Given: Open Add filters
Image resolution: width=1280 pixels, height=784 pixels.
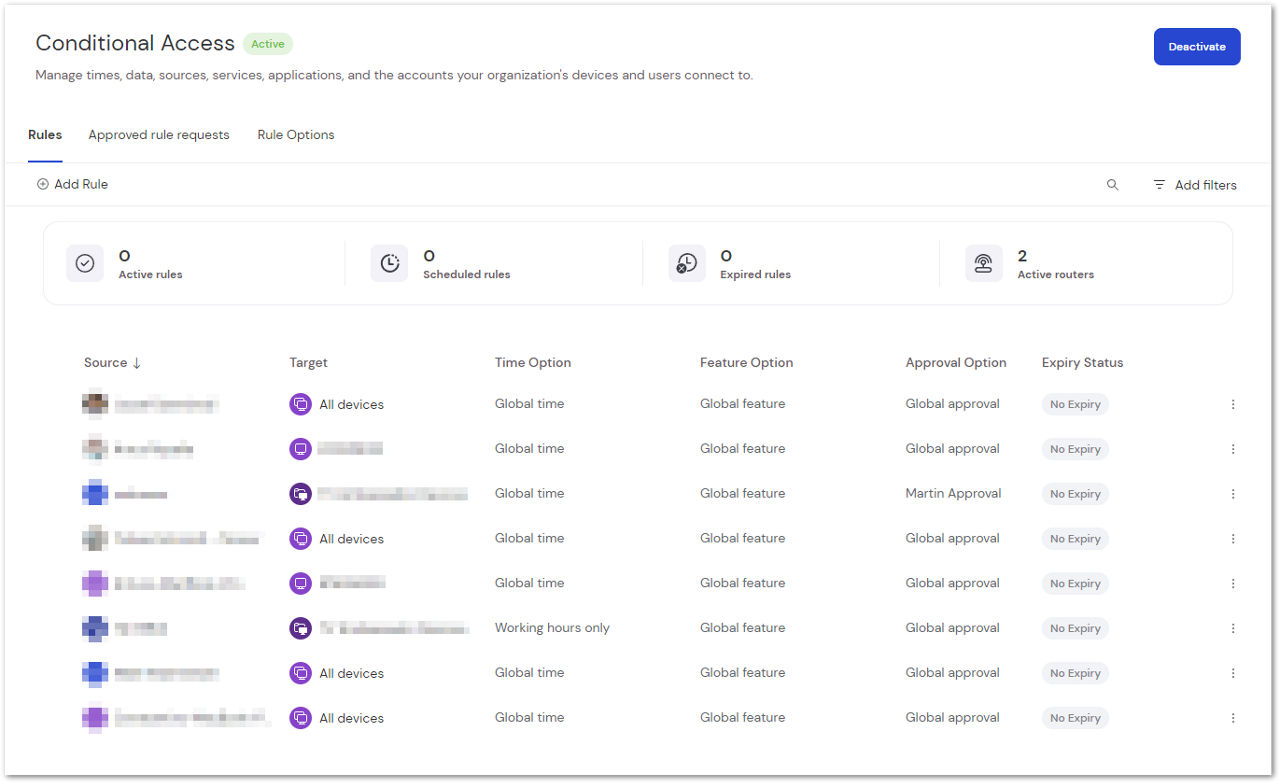Looking at the screenshot, I should (1195, 185).
